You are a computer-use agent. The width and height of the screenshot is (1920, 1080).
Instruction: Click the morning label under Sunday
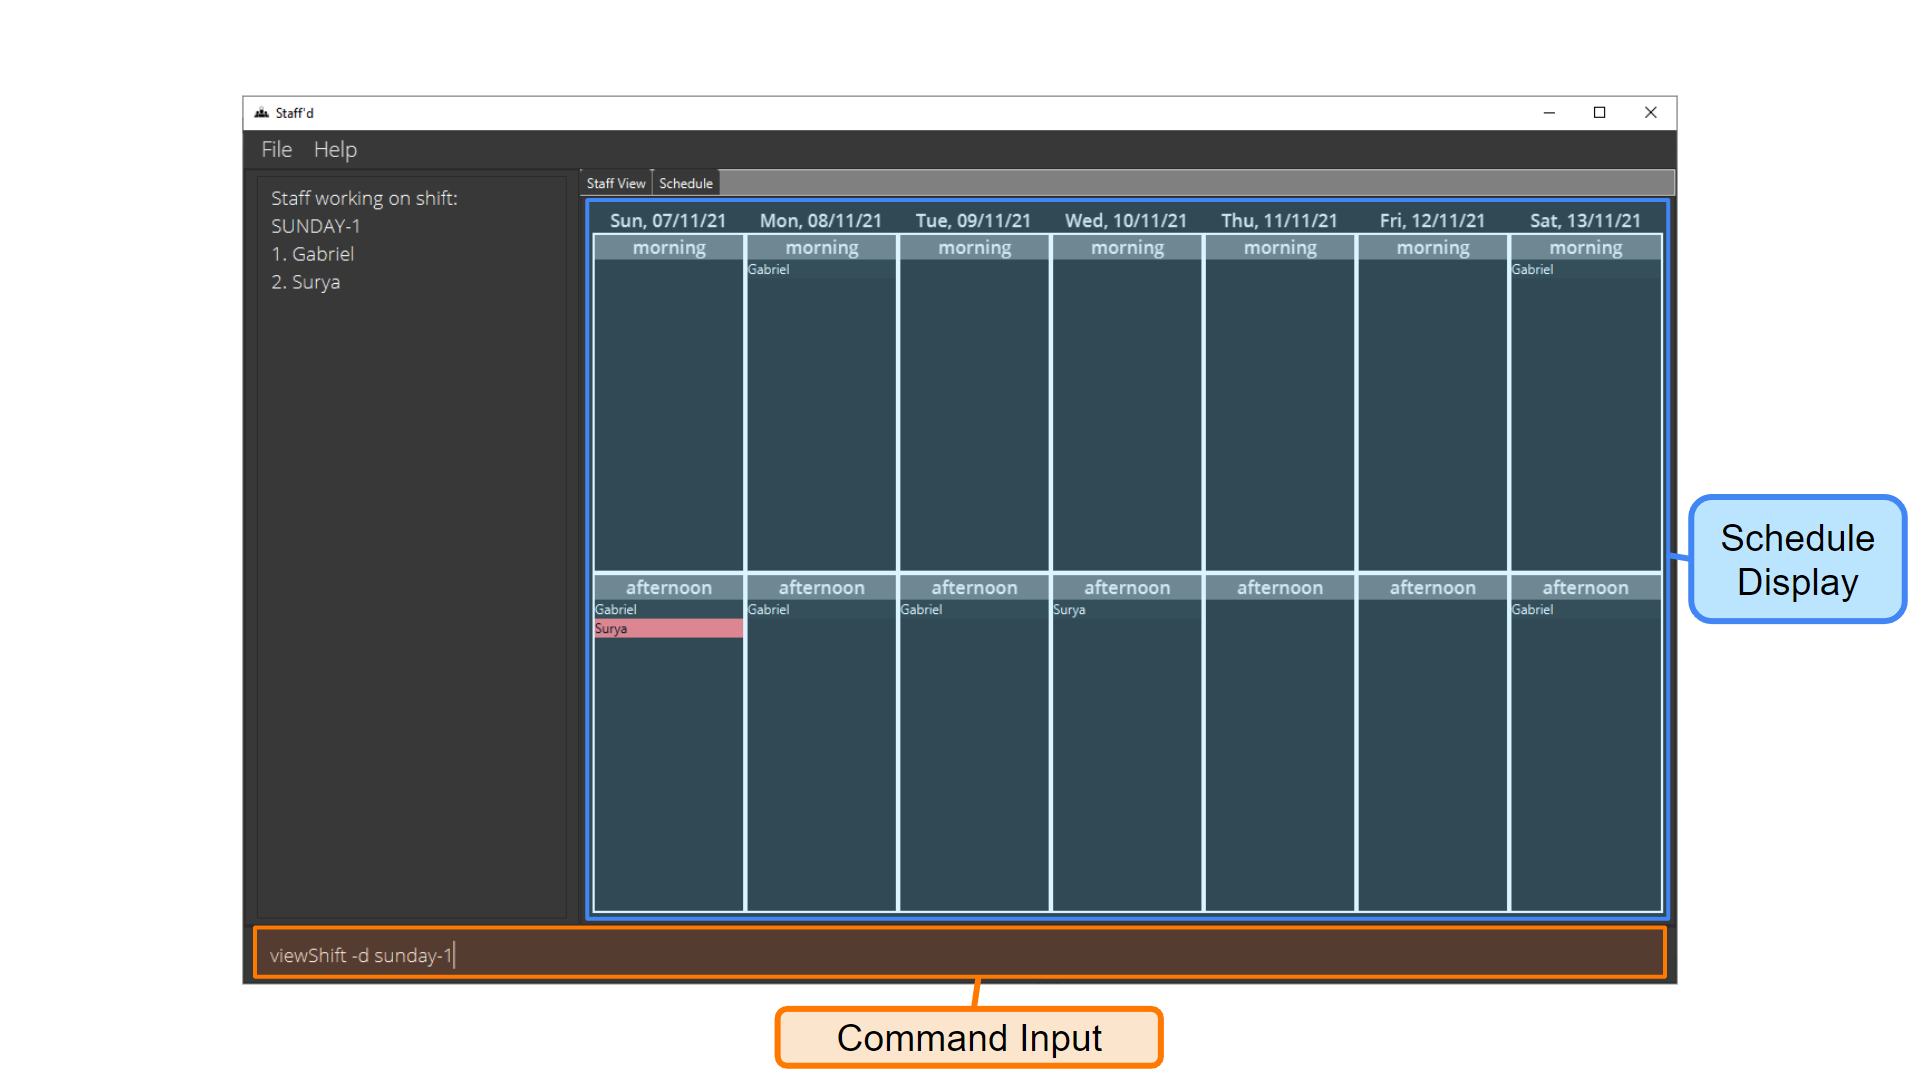tap(669, 247)
